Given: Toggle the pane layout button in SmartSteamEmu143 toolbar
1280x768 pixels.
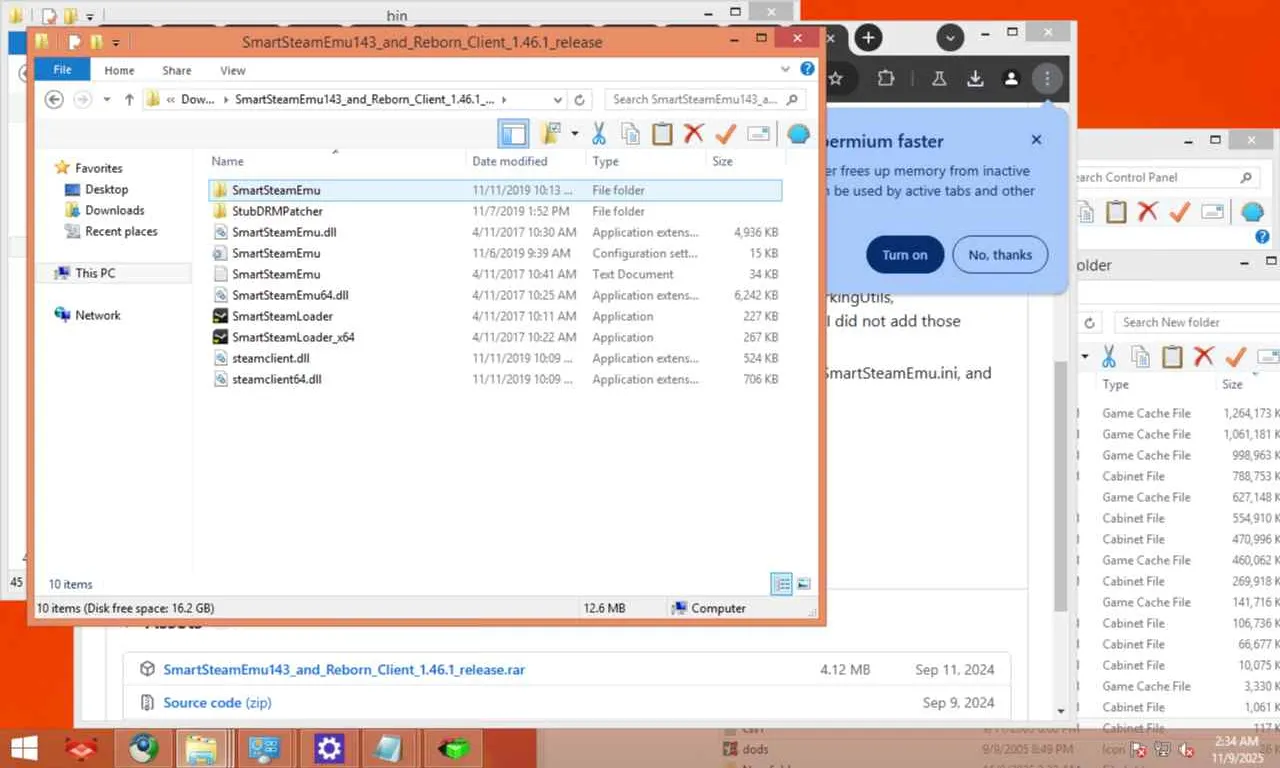Looking at the screenshot, I should (514, 134).
